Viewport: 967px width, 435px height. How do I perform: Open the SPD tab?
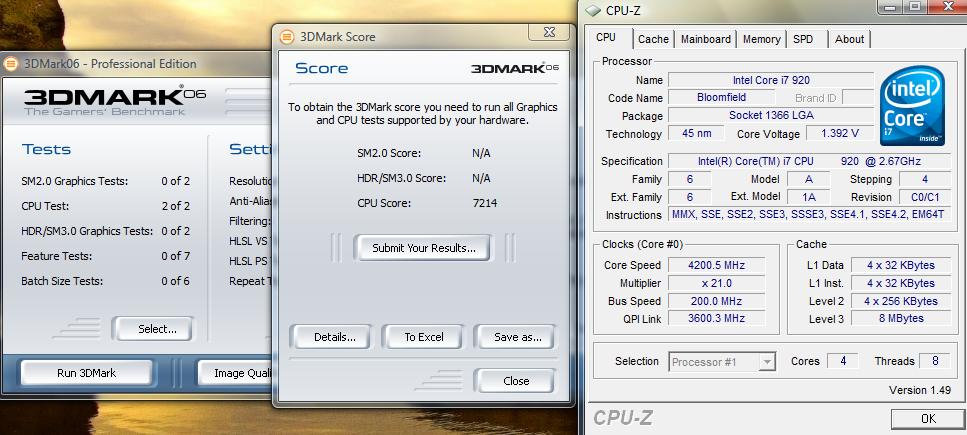pyautogui.click(x=805, y=39)
